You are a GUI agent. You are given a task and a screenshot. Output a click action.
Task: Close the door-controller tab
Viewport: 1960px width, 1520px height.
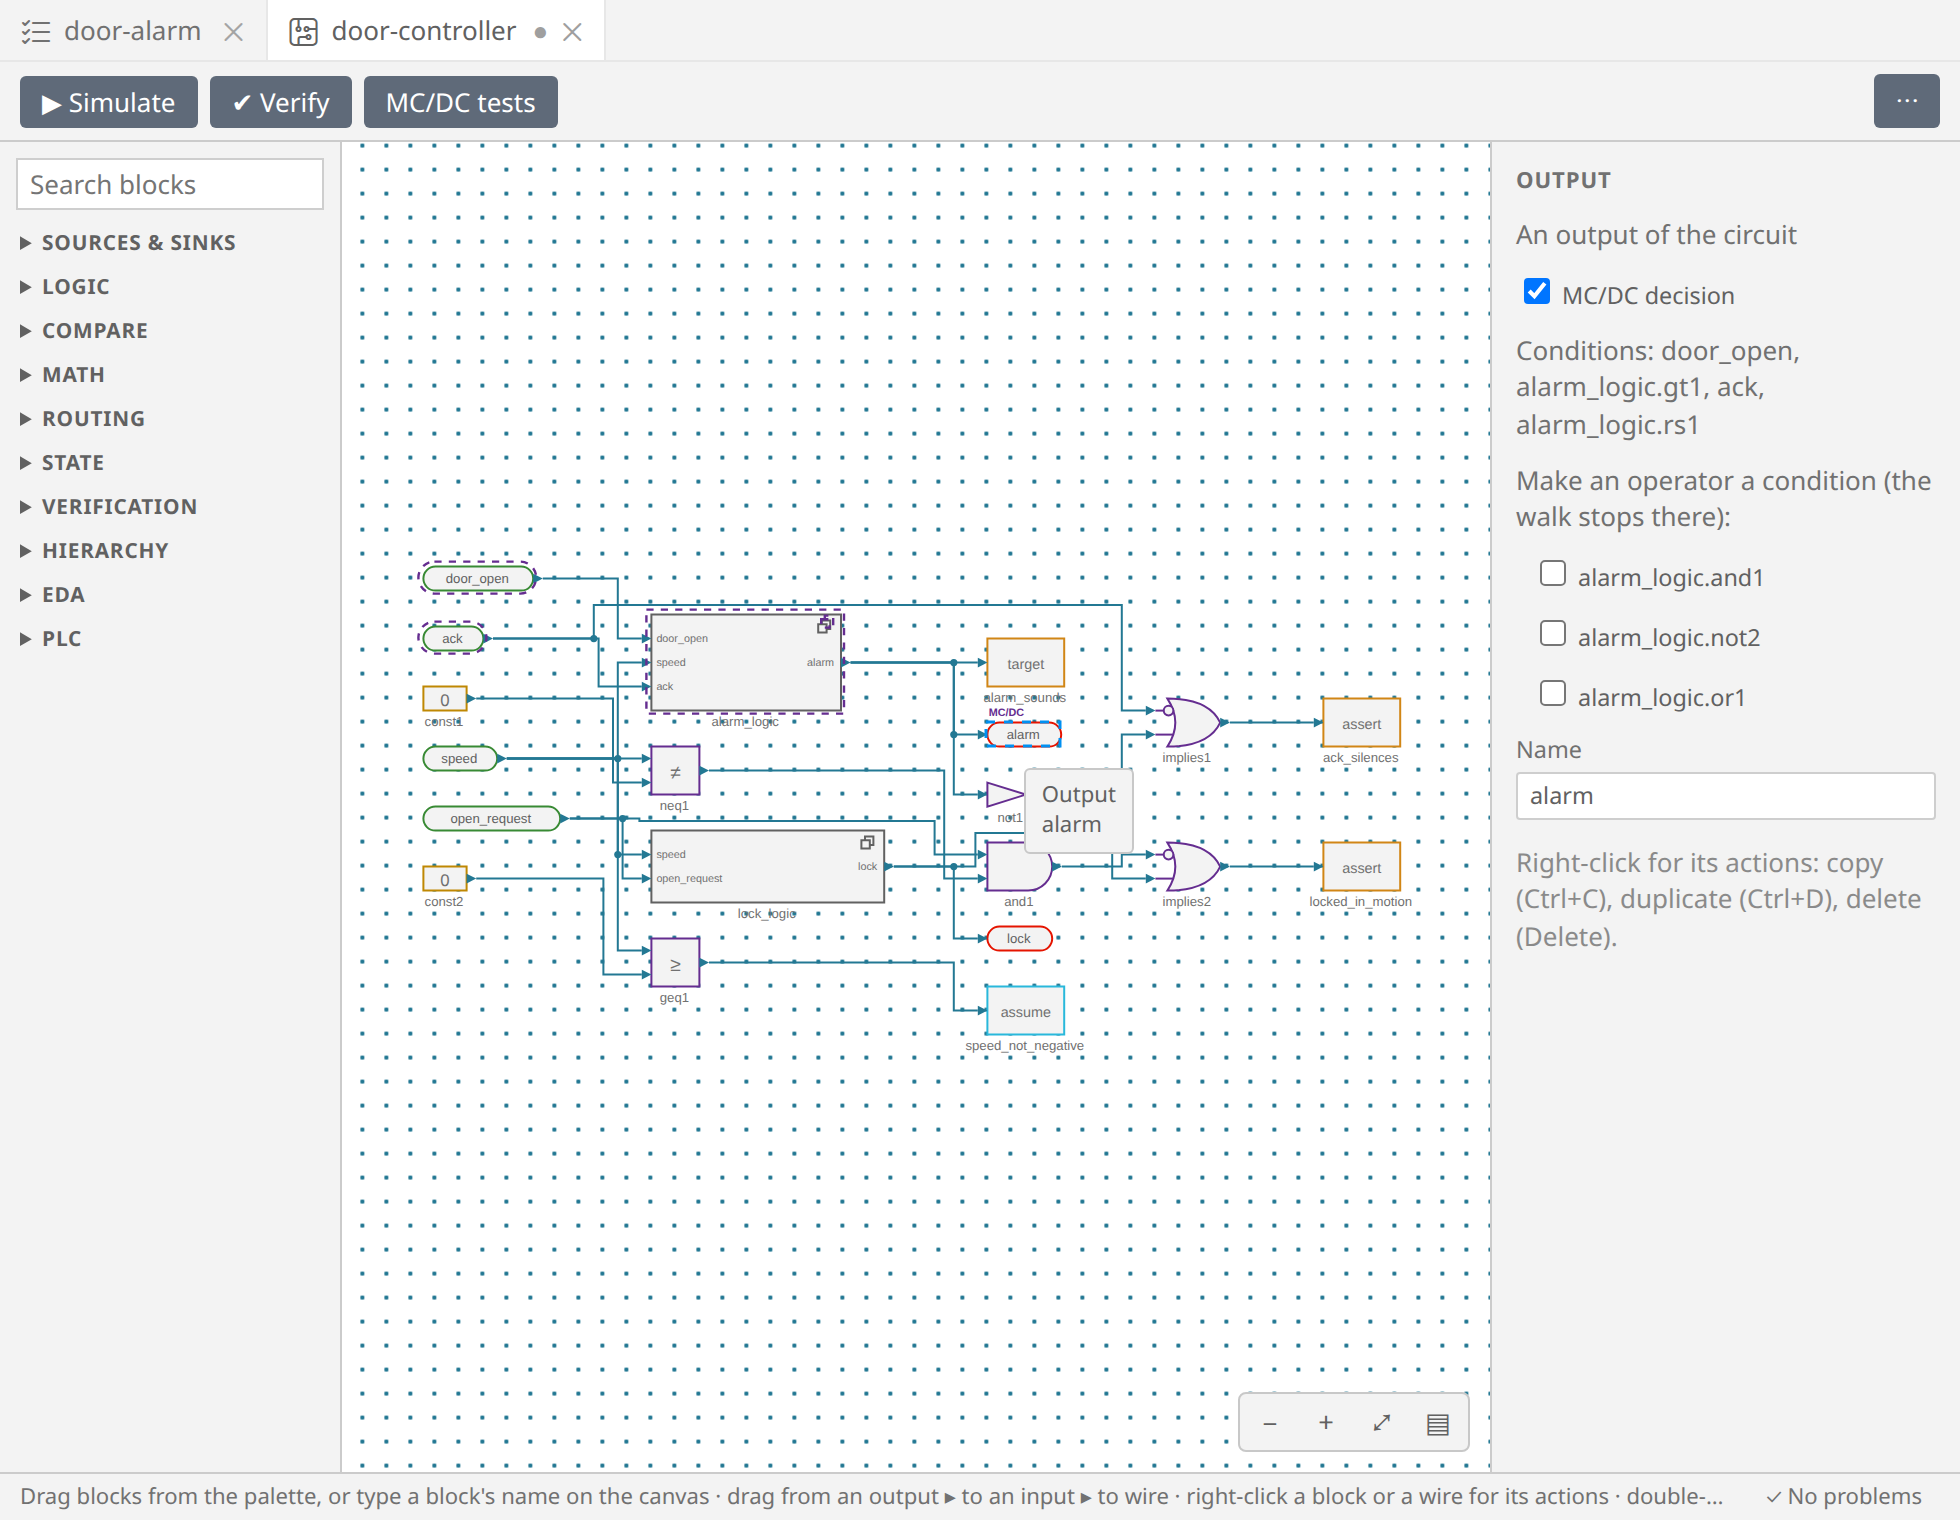573,32
